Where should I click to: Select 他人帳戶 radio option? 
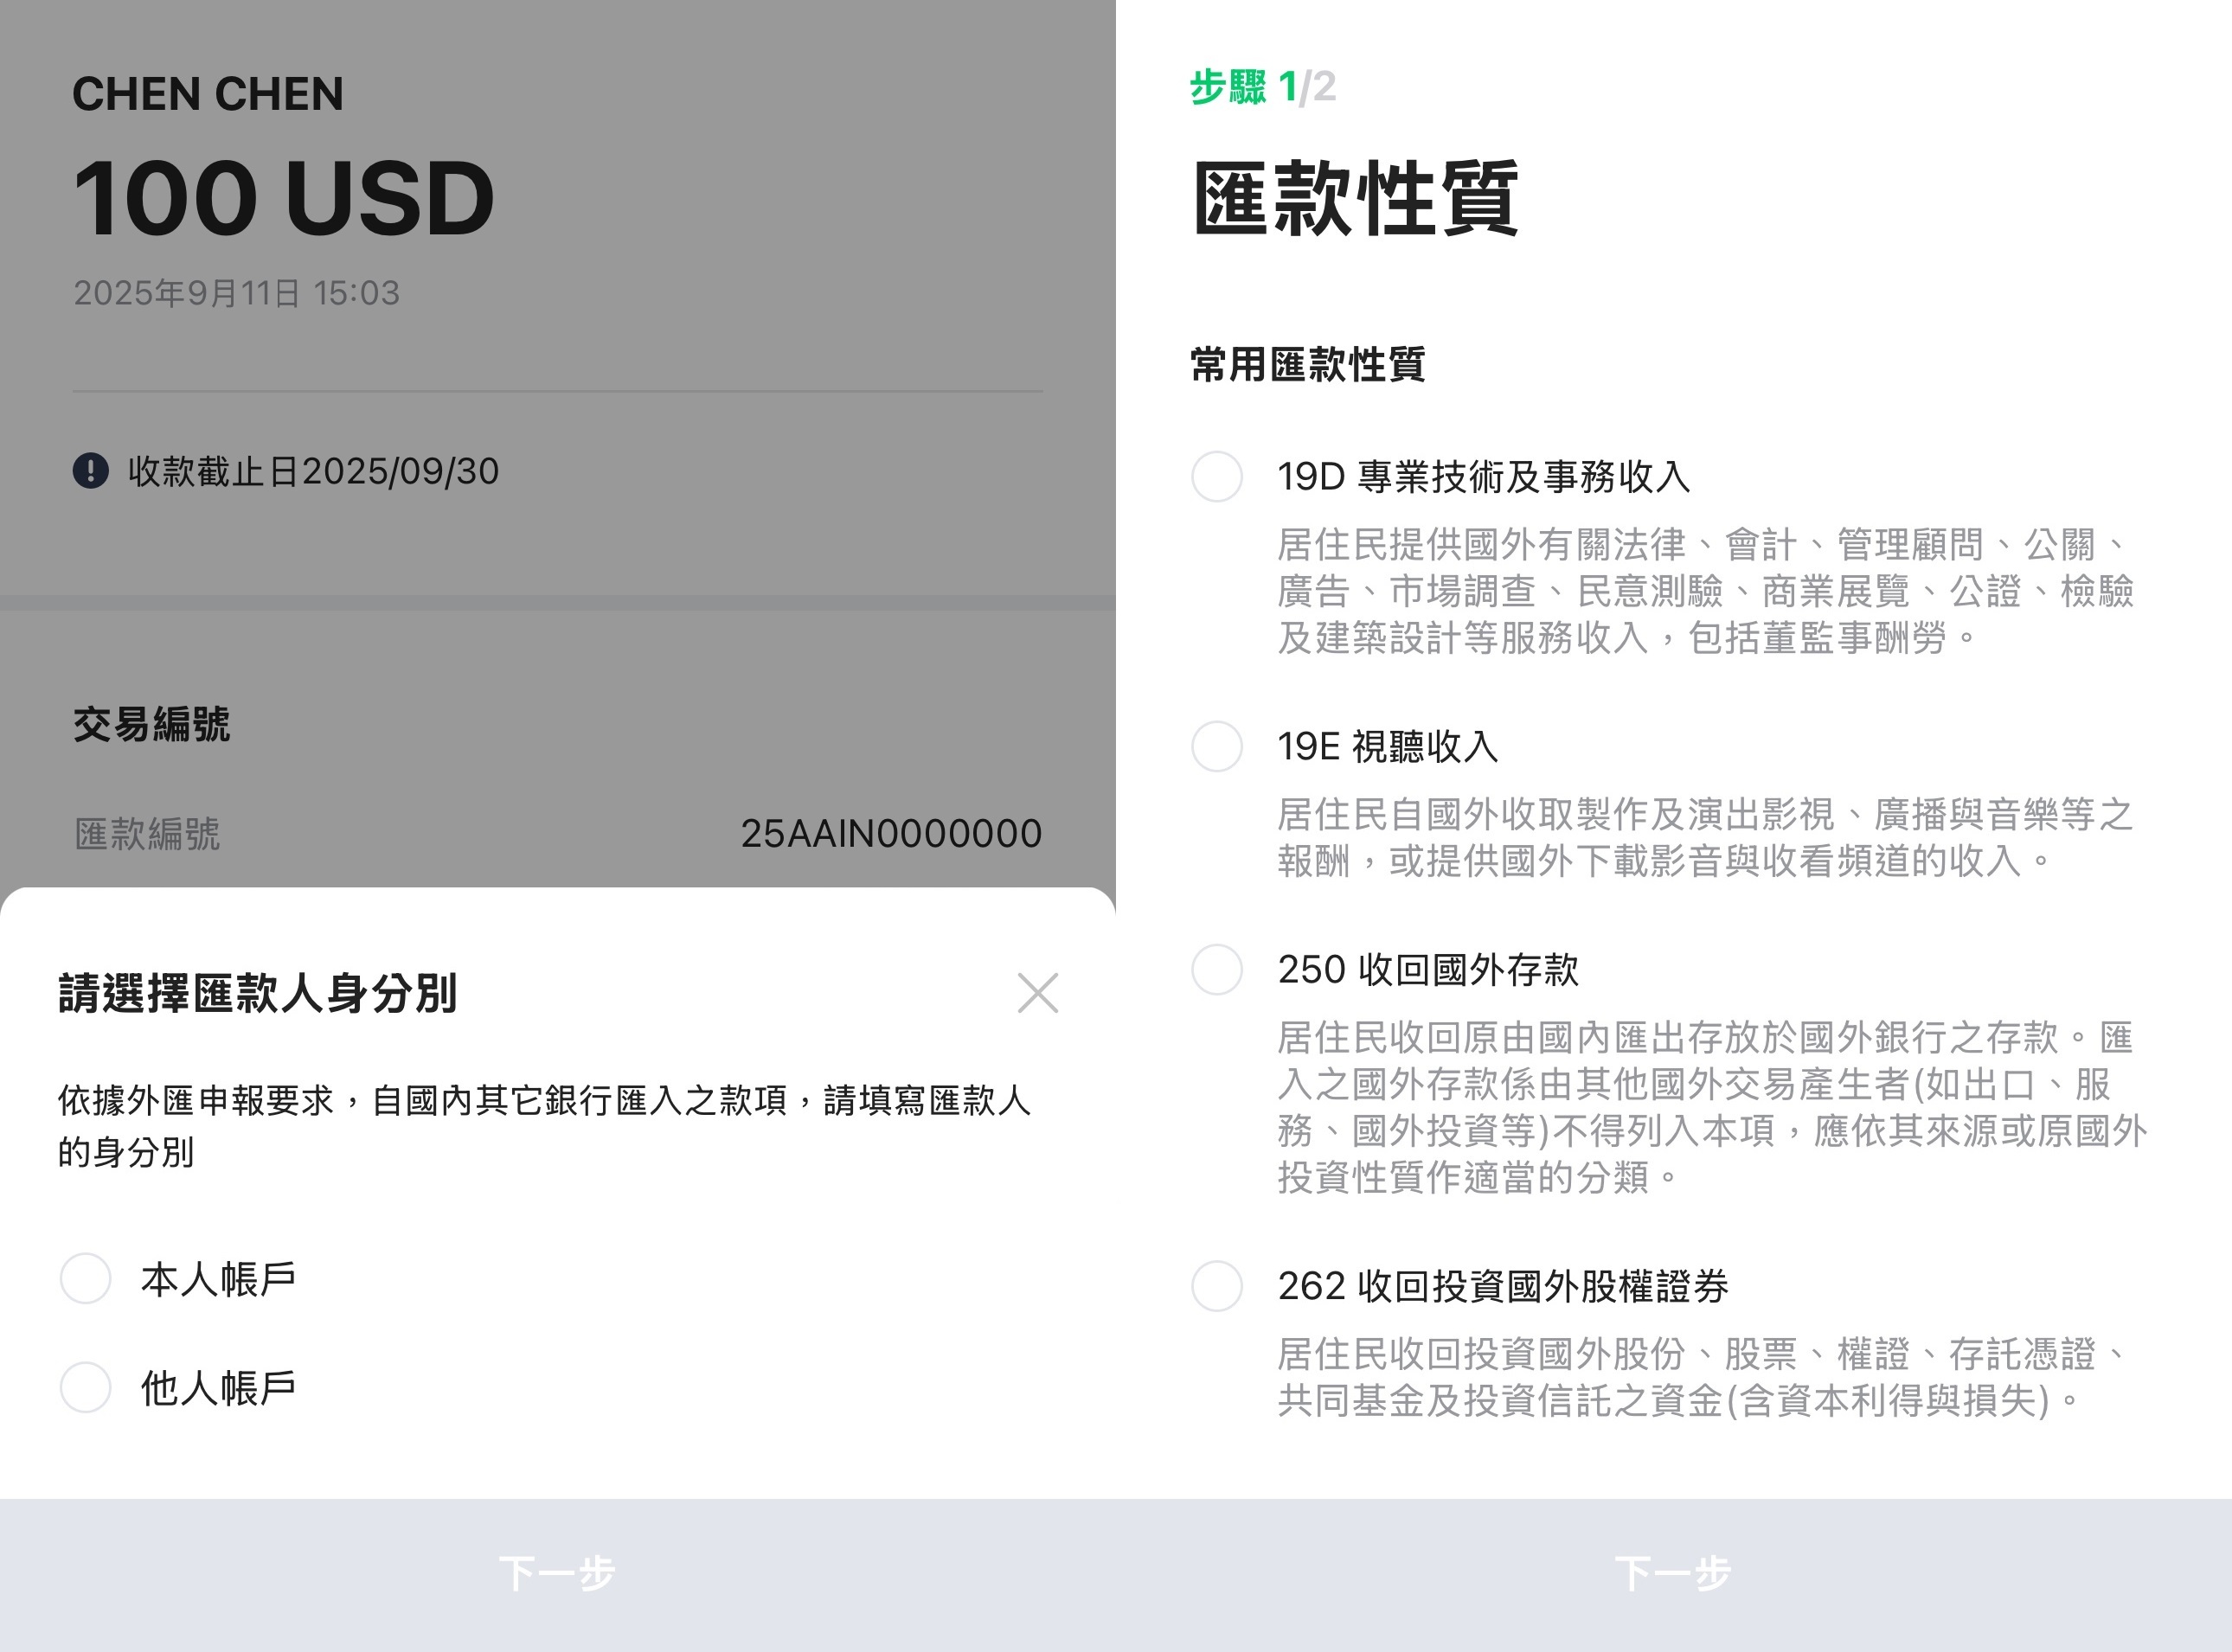coord(86,1387)
